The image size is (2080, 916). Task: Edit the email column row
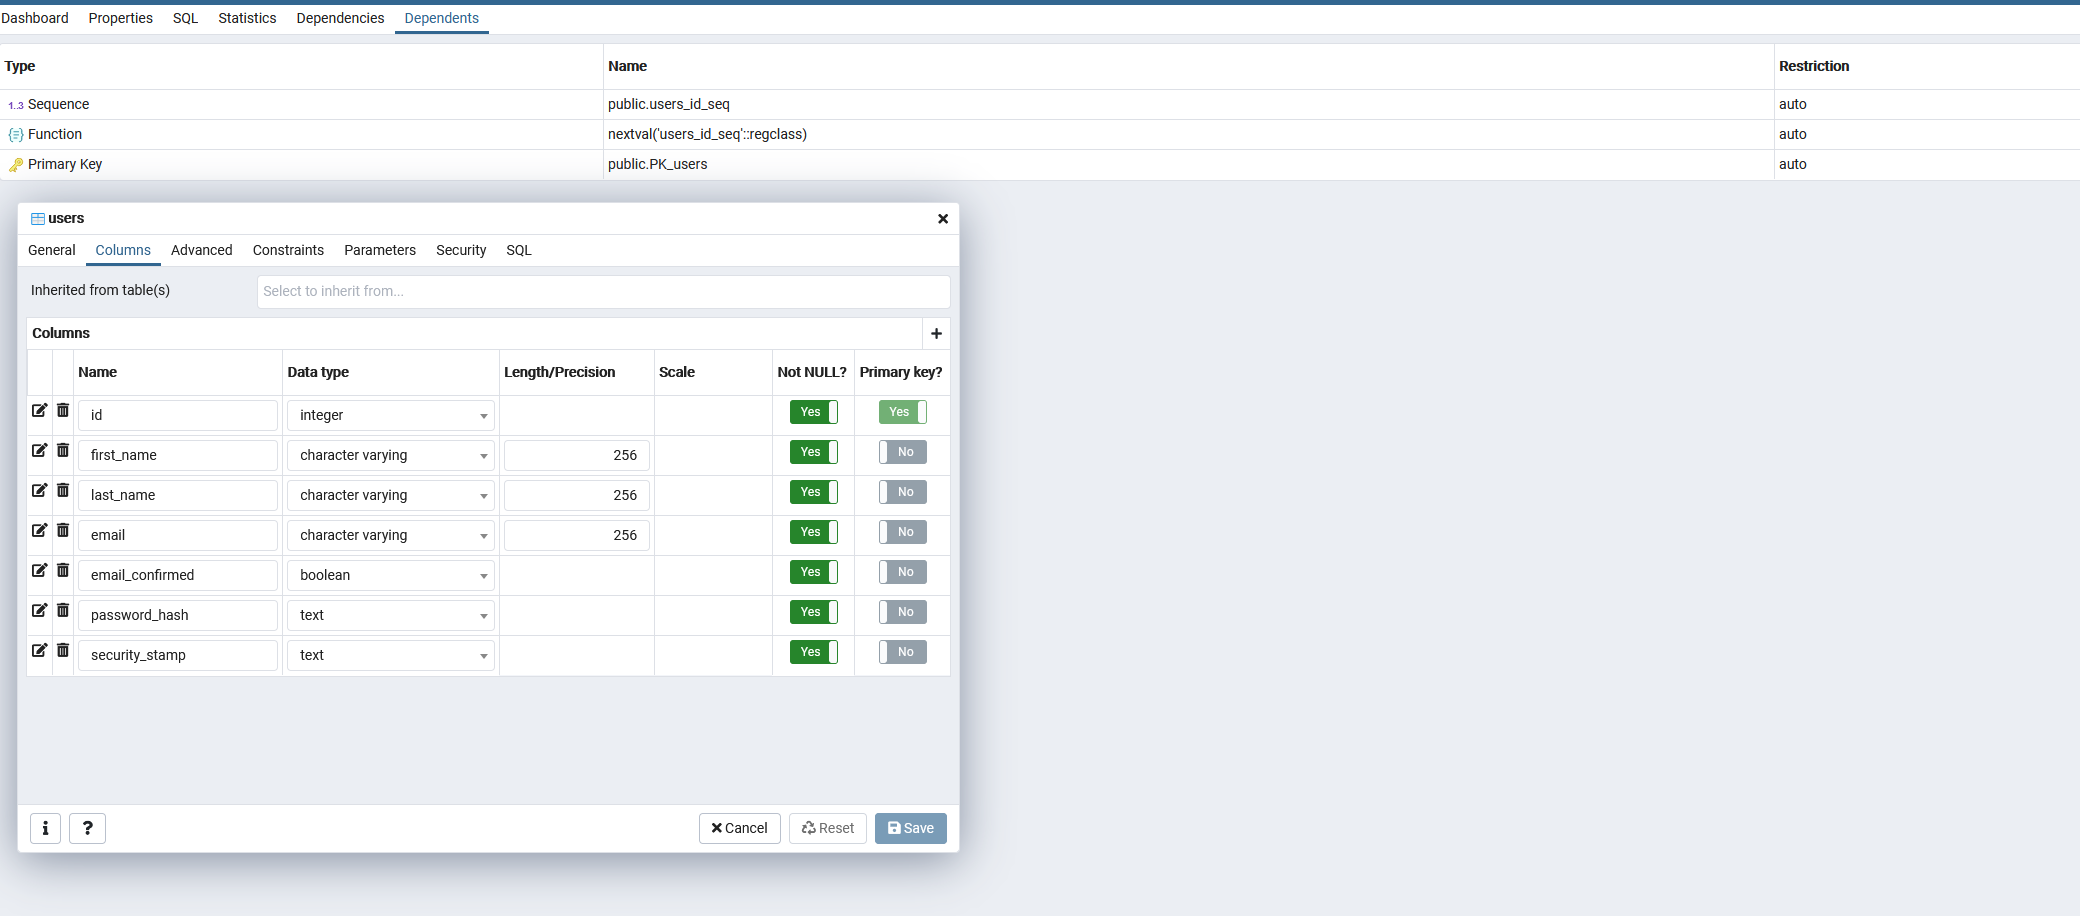pos(39,530)
